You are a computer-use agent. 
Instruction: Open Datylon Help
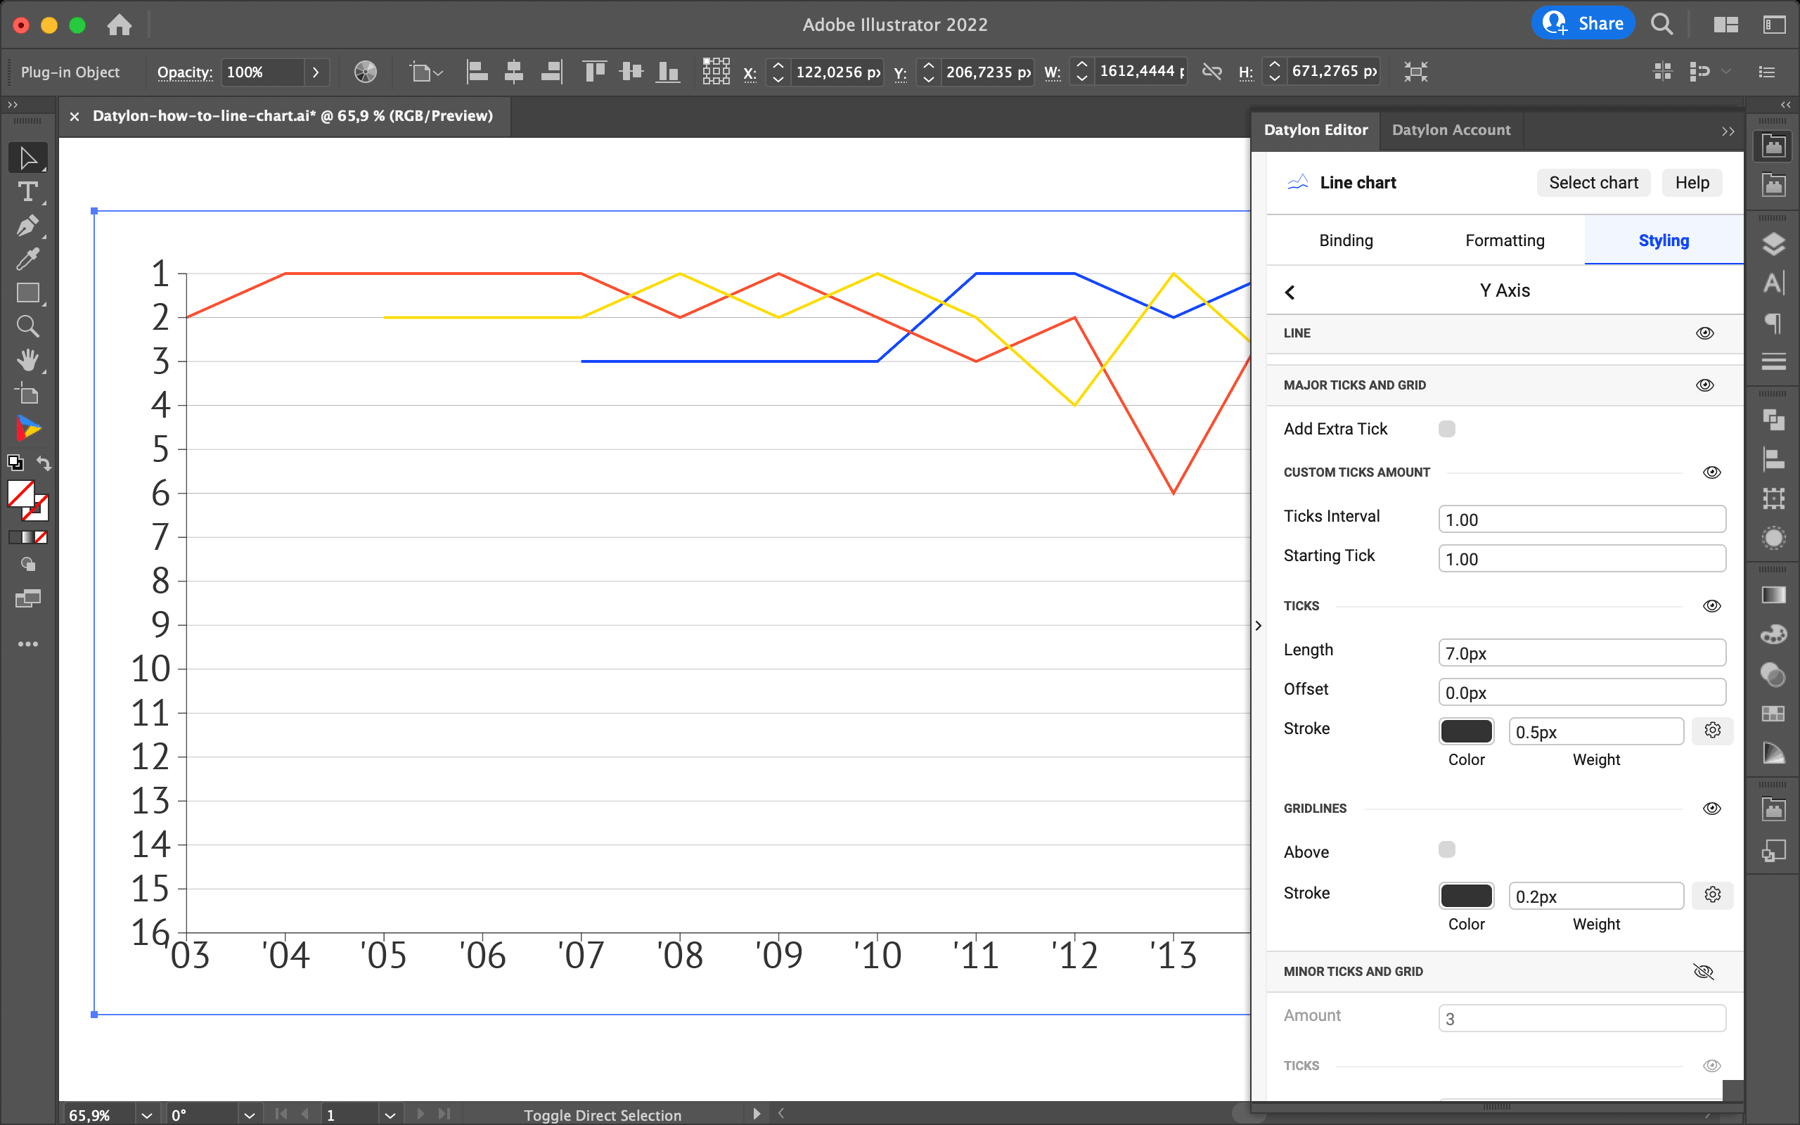point(1691,182)
